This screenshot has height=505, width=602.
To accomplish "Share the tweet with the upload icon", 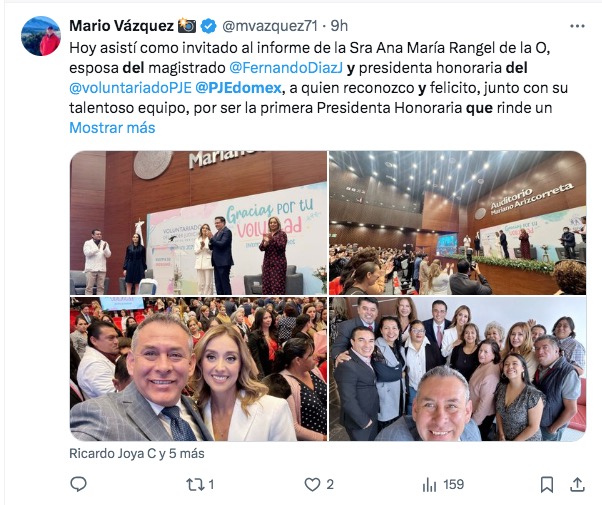I will click(x=577, y=484).
